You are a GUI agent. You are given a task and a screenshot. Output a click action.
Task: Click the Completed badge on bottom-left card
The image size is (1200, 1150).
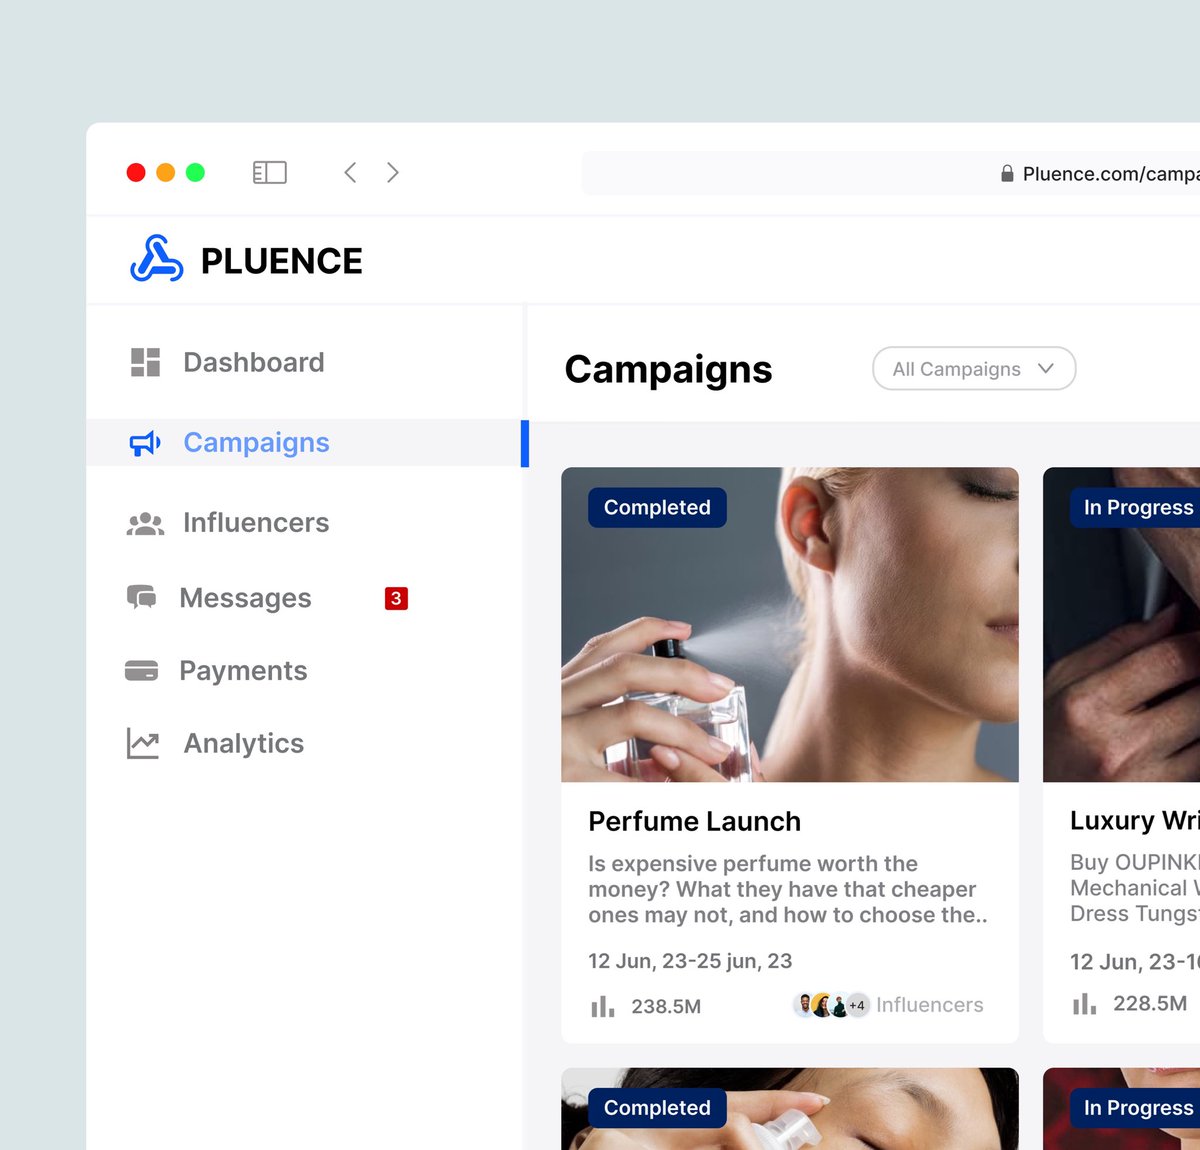point(657,1108)
